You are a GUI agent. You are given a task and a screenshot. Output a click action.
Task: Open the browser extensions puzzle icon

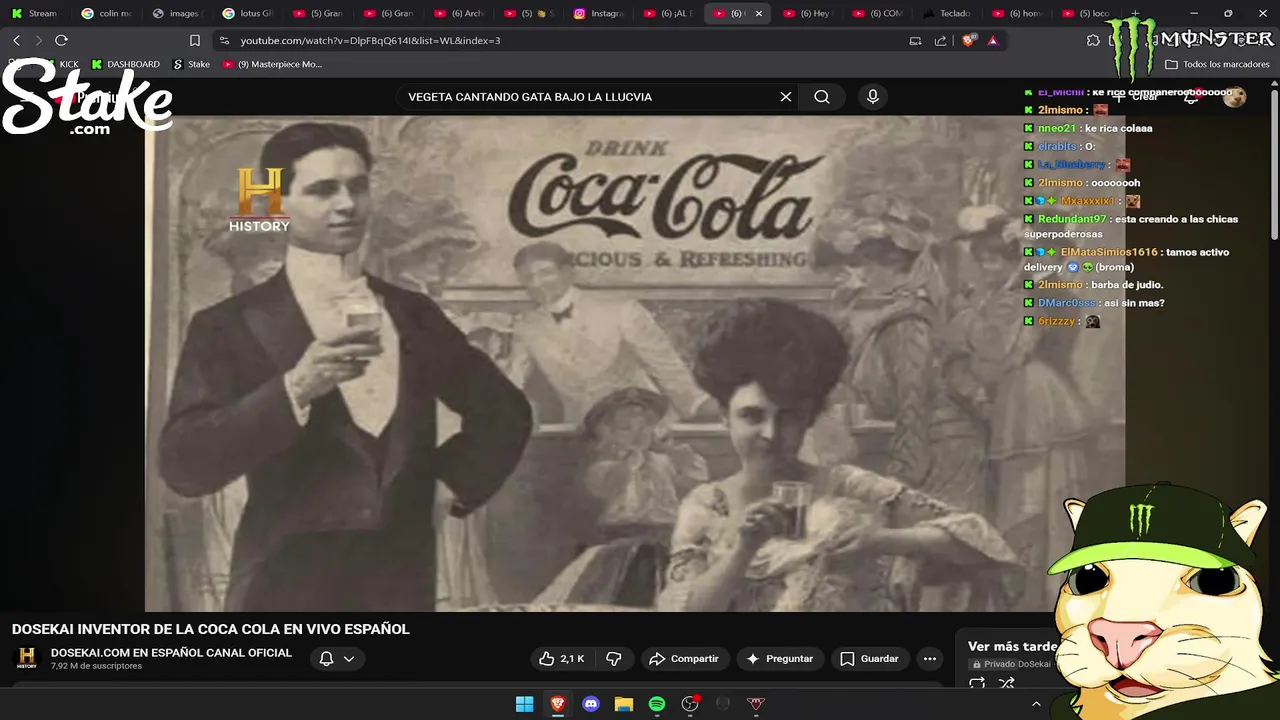1093,40
